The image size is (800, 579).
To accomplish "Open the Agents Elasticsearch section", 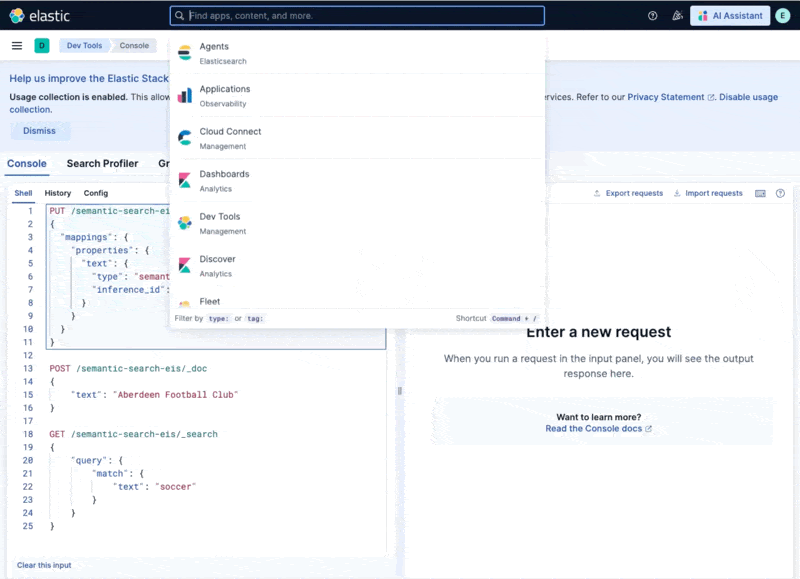I will pos(213,52).
